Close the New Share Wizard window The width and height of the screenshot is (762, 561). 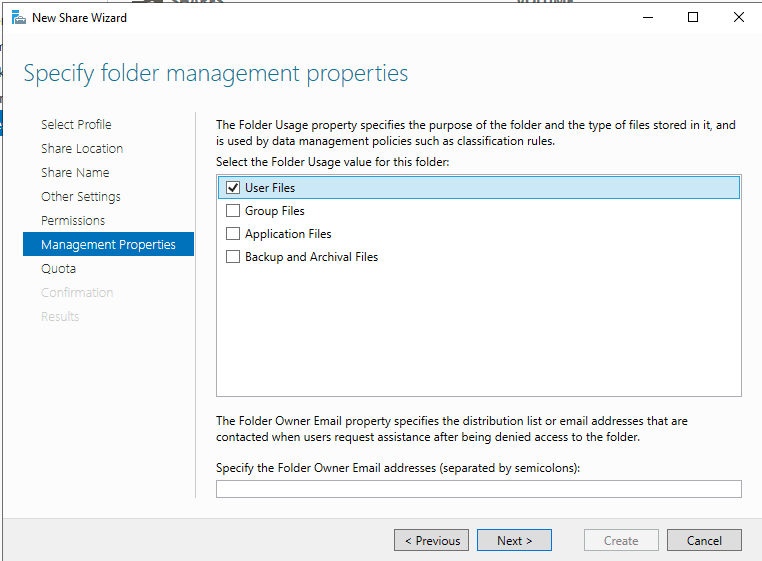point(738,17)
